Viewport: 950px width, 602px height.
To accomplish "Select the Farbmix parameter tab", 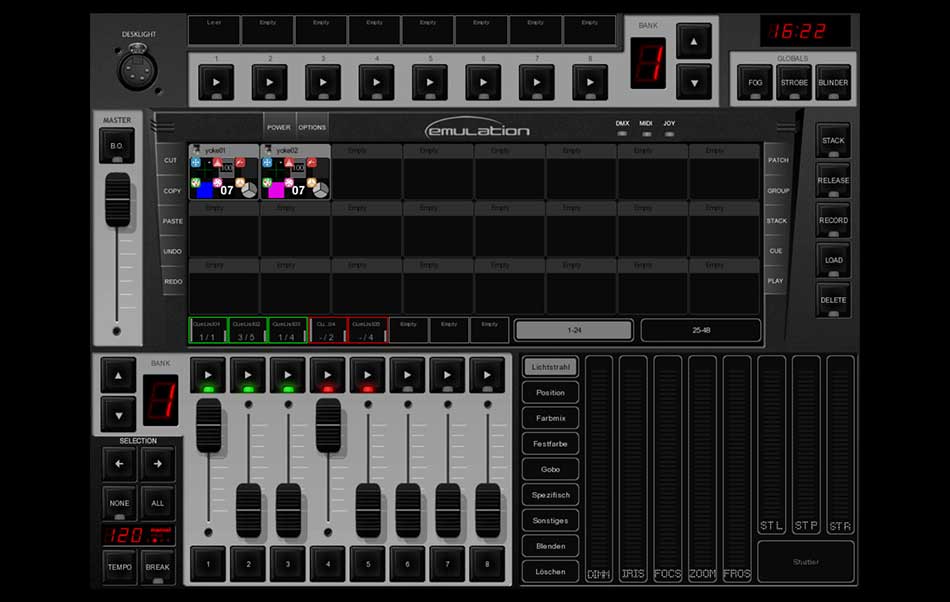I will point(550,419).
